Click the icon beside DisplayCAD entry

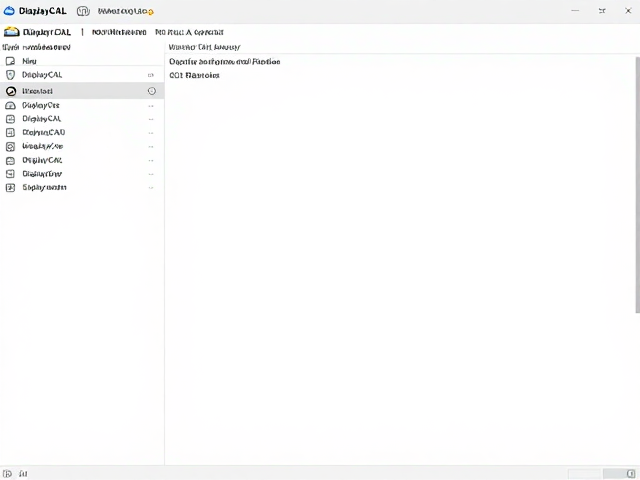[10, 133]
